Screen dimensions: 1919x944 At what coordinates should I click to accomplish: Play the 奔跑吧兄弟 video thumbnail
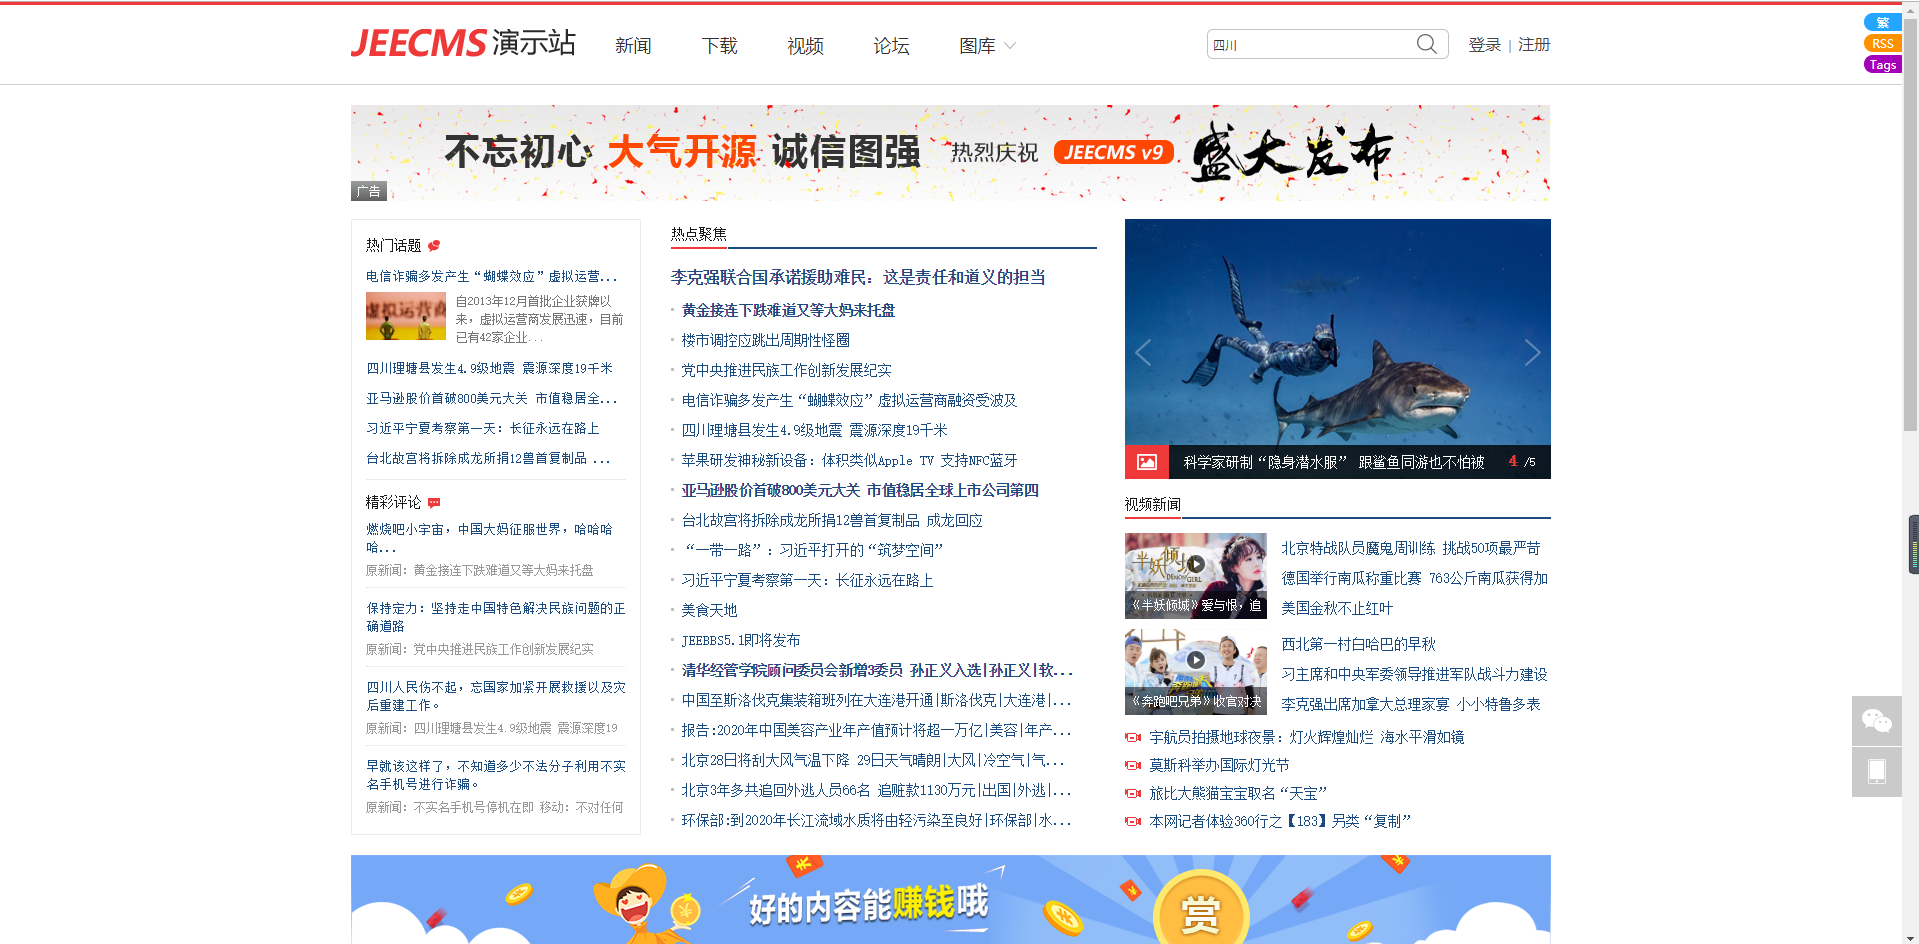(x=1195, y=660)
